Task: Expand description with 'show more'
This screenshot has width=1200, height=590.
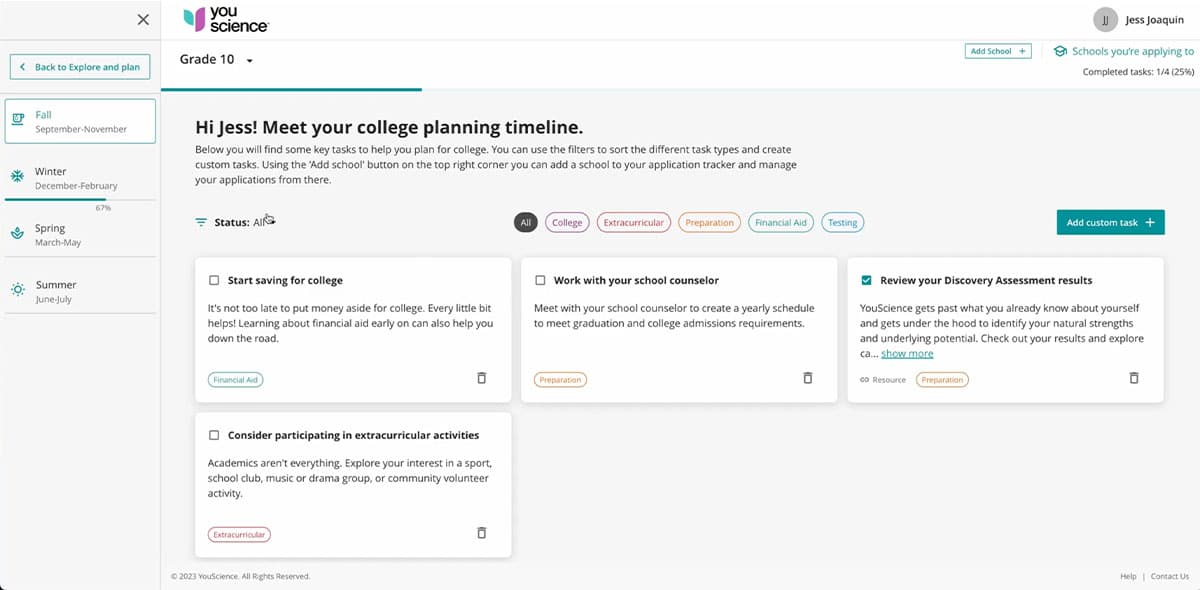Action: pos(907,353)
